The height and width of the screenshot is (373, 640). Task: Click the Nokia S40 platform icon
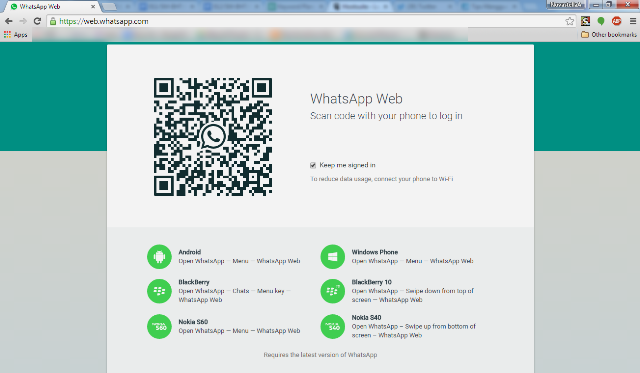(x=333, y=326)
